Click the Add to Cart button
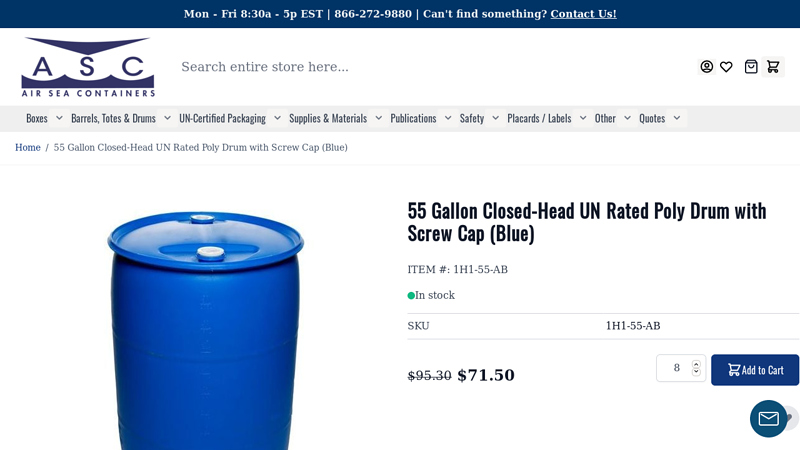The height and width of the screenshot is (450, 800). (755, 370)
